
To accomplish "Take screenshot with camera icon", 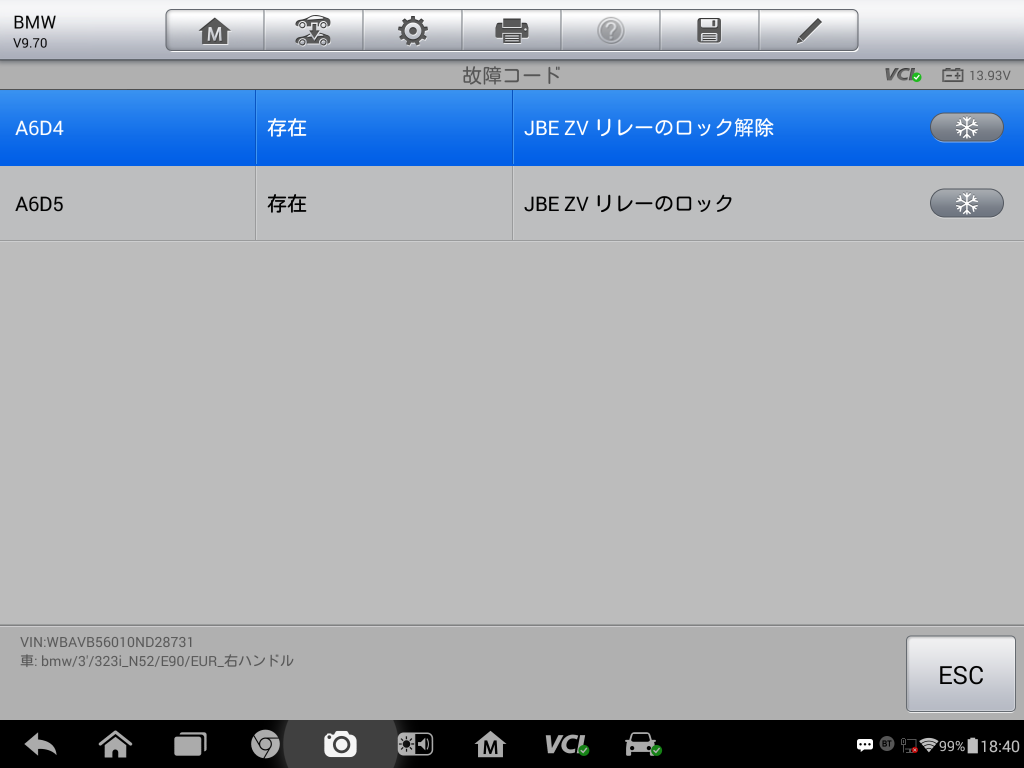I will [340, 744].
